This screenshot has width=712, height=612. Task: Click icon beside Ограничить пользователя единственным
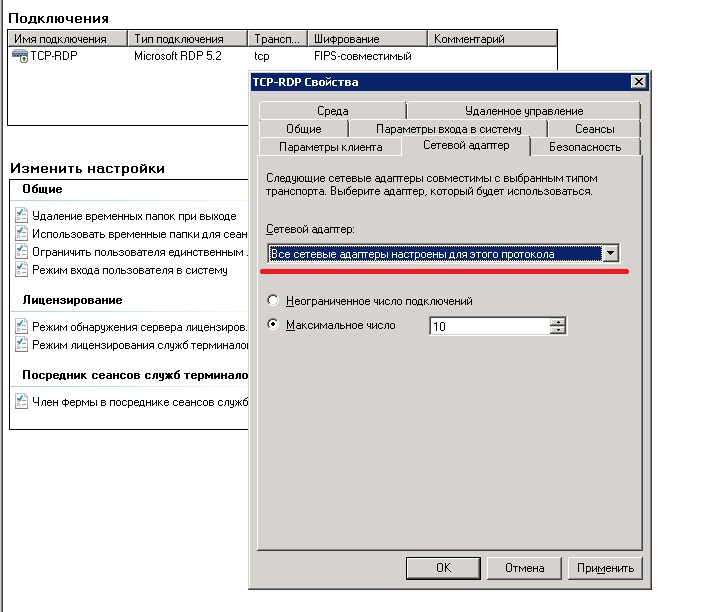21,251
